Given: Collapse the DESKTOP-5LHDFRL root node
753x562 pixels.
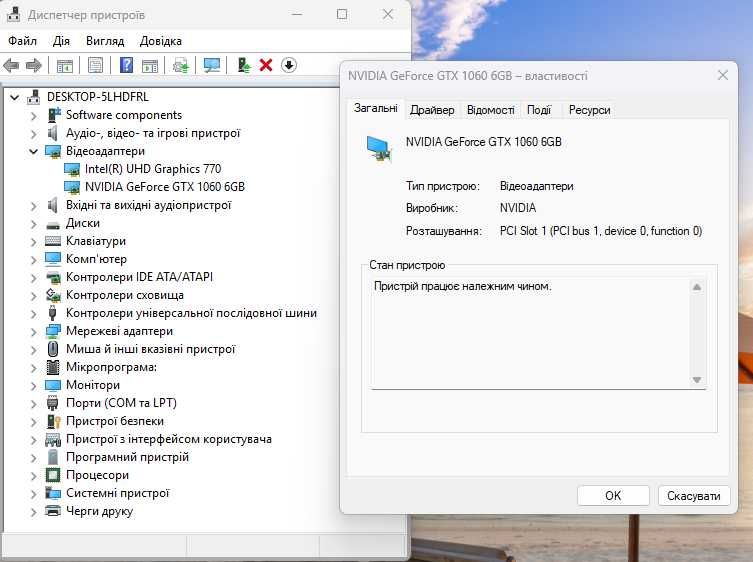Looking at the screenshot, I should tap(15, 98).
